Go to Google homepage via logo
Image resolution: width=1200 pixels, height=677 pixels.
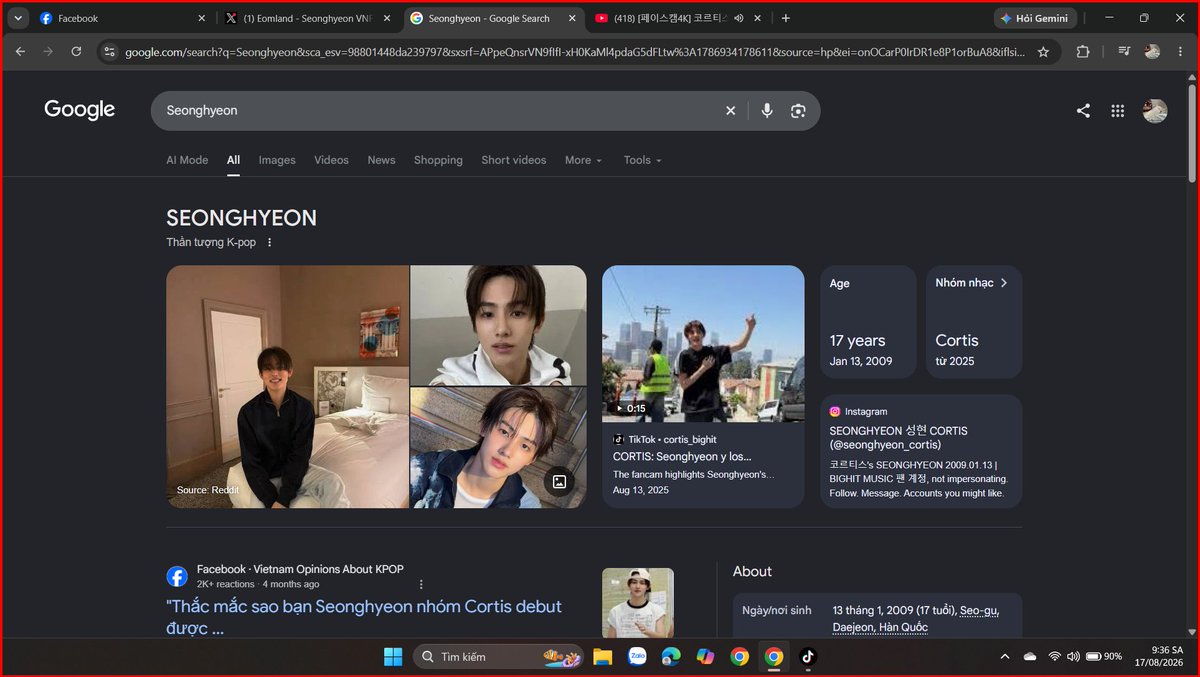tap(80, 110)
